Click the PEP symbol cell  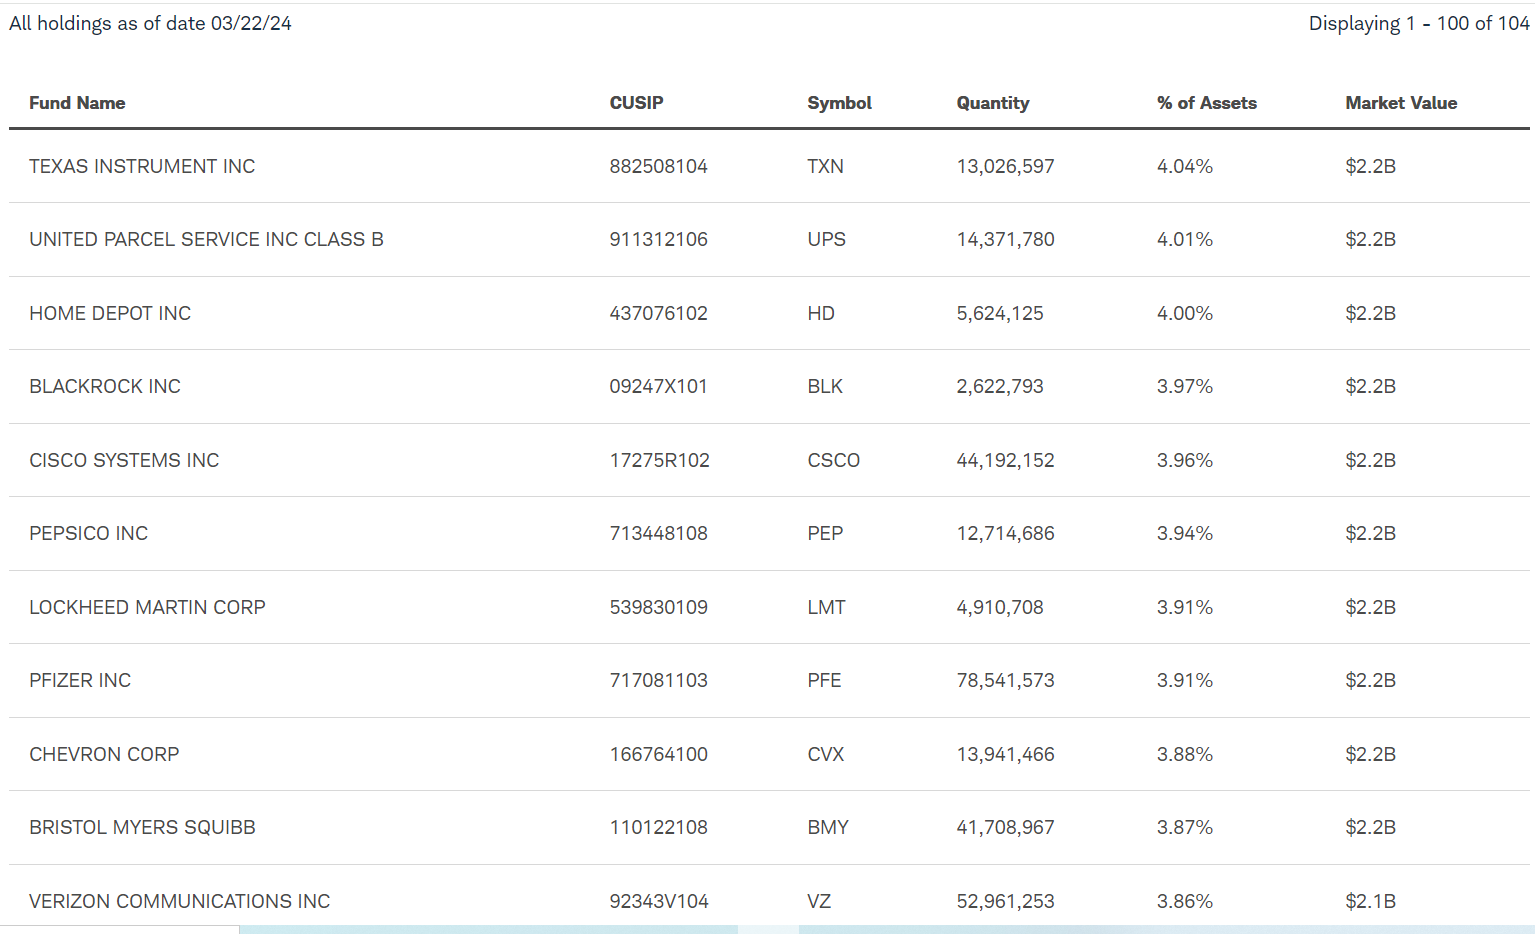(825, 533)
